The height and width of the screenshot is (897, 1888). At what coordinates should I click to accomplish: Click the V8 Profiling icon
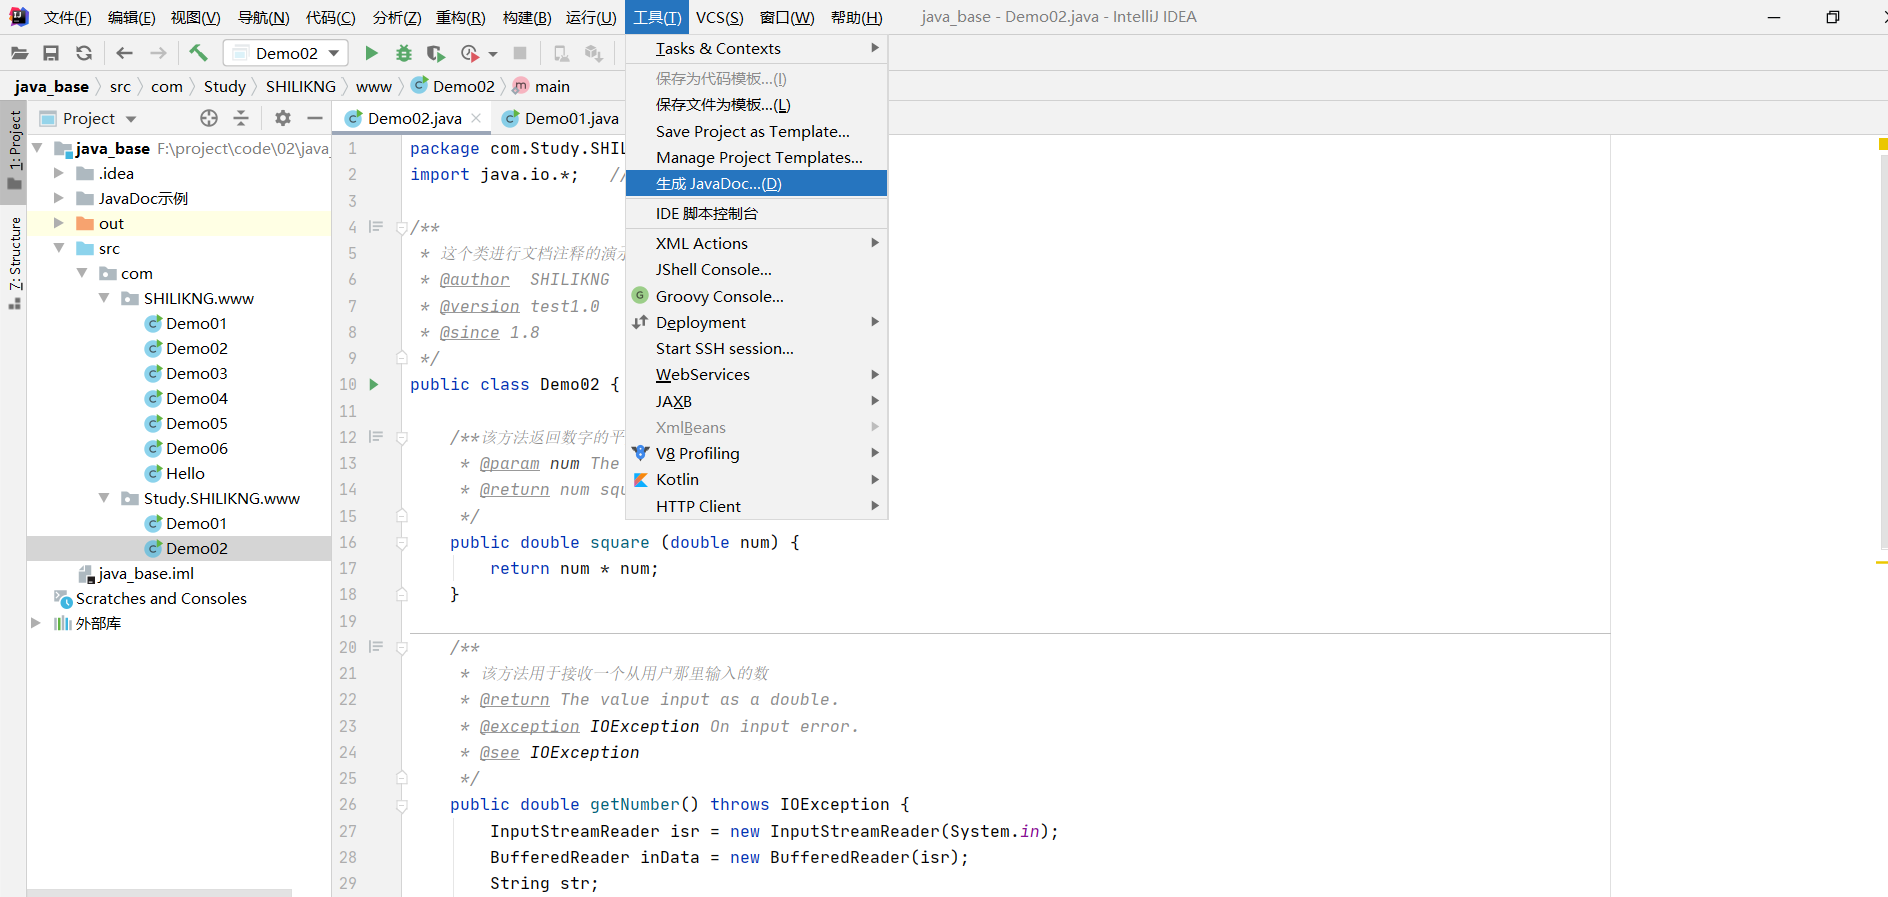tap(641, 453)
